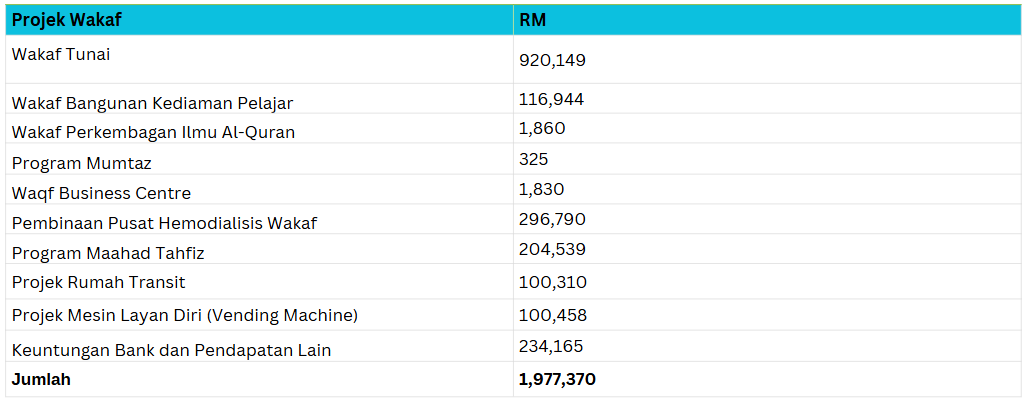
Task: Click the Pembinaan Pusat Hemodialisis Wakaf cell
Action: pos(164,223)
